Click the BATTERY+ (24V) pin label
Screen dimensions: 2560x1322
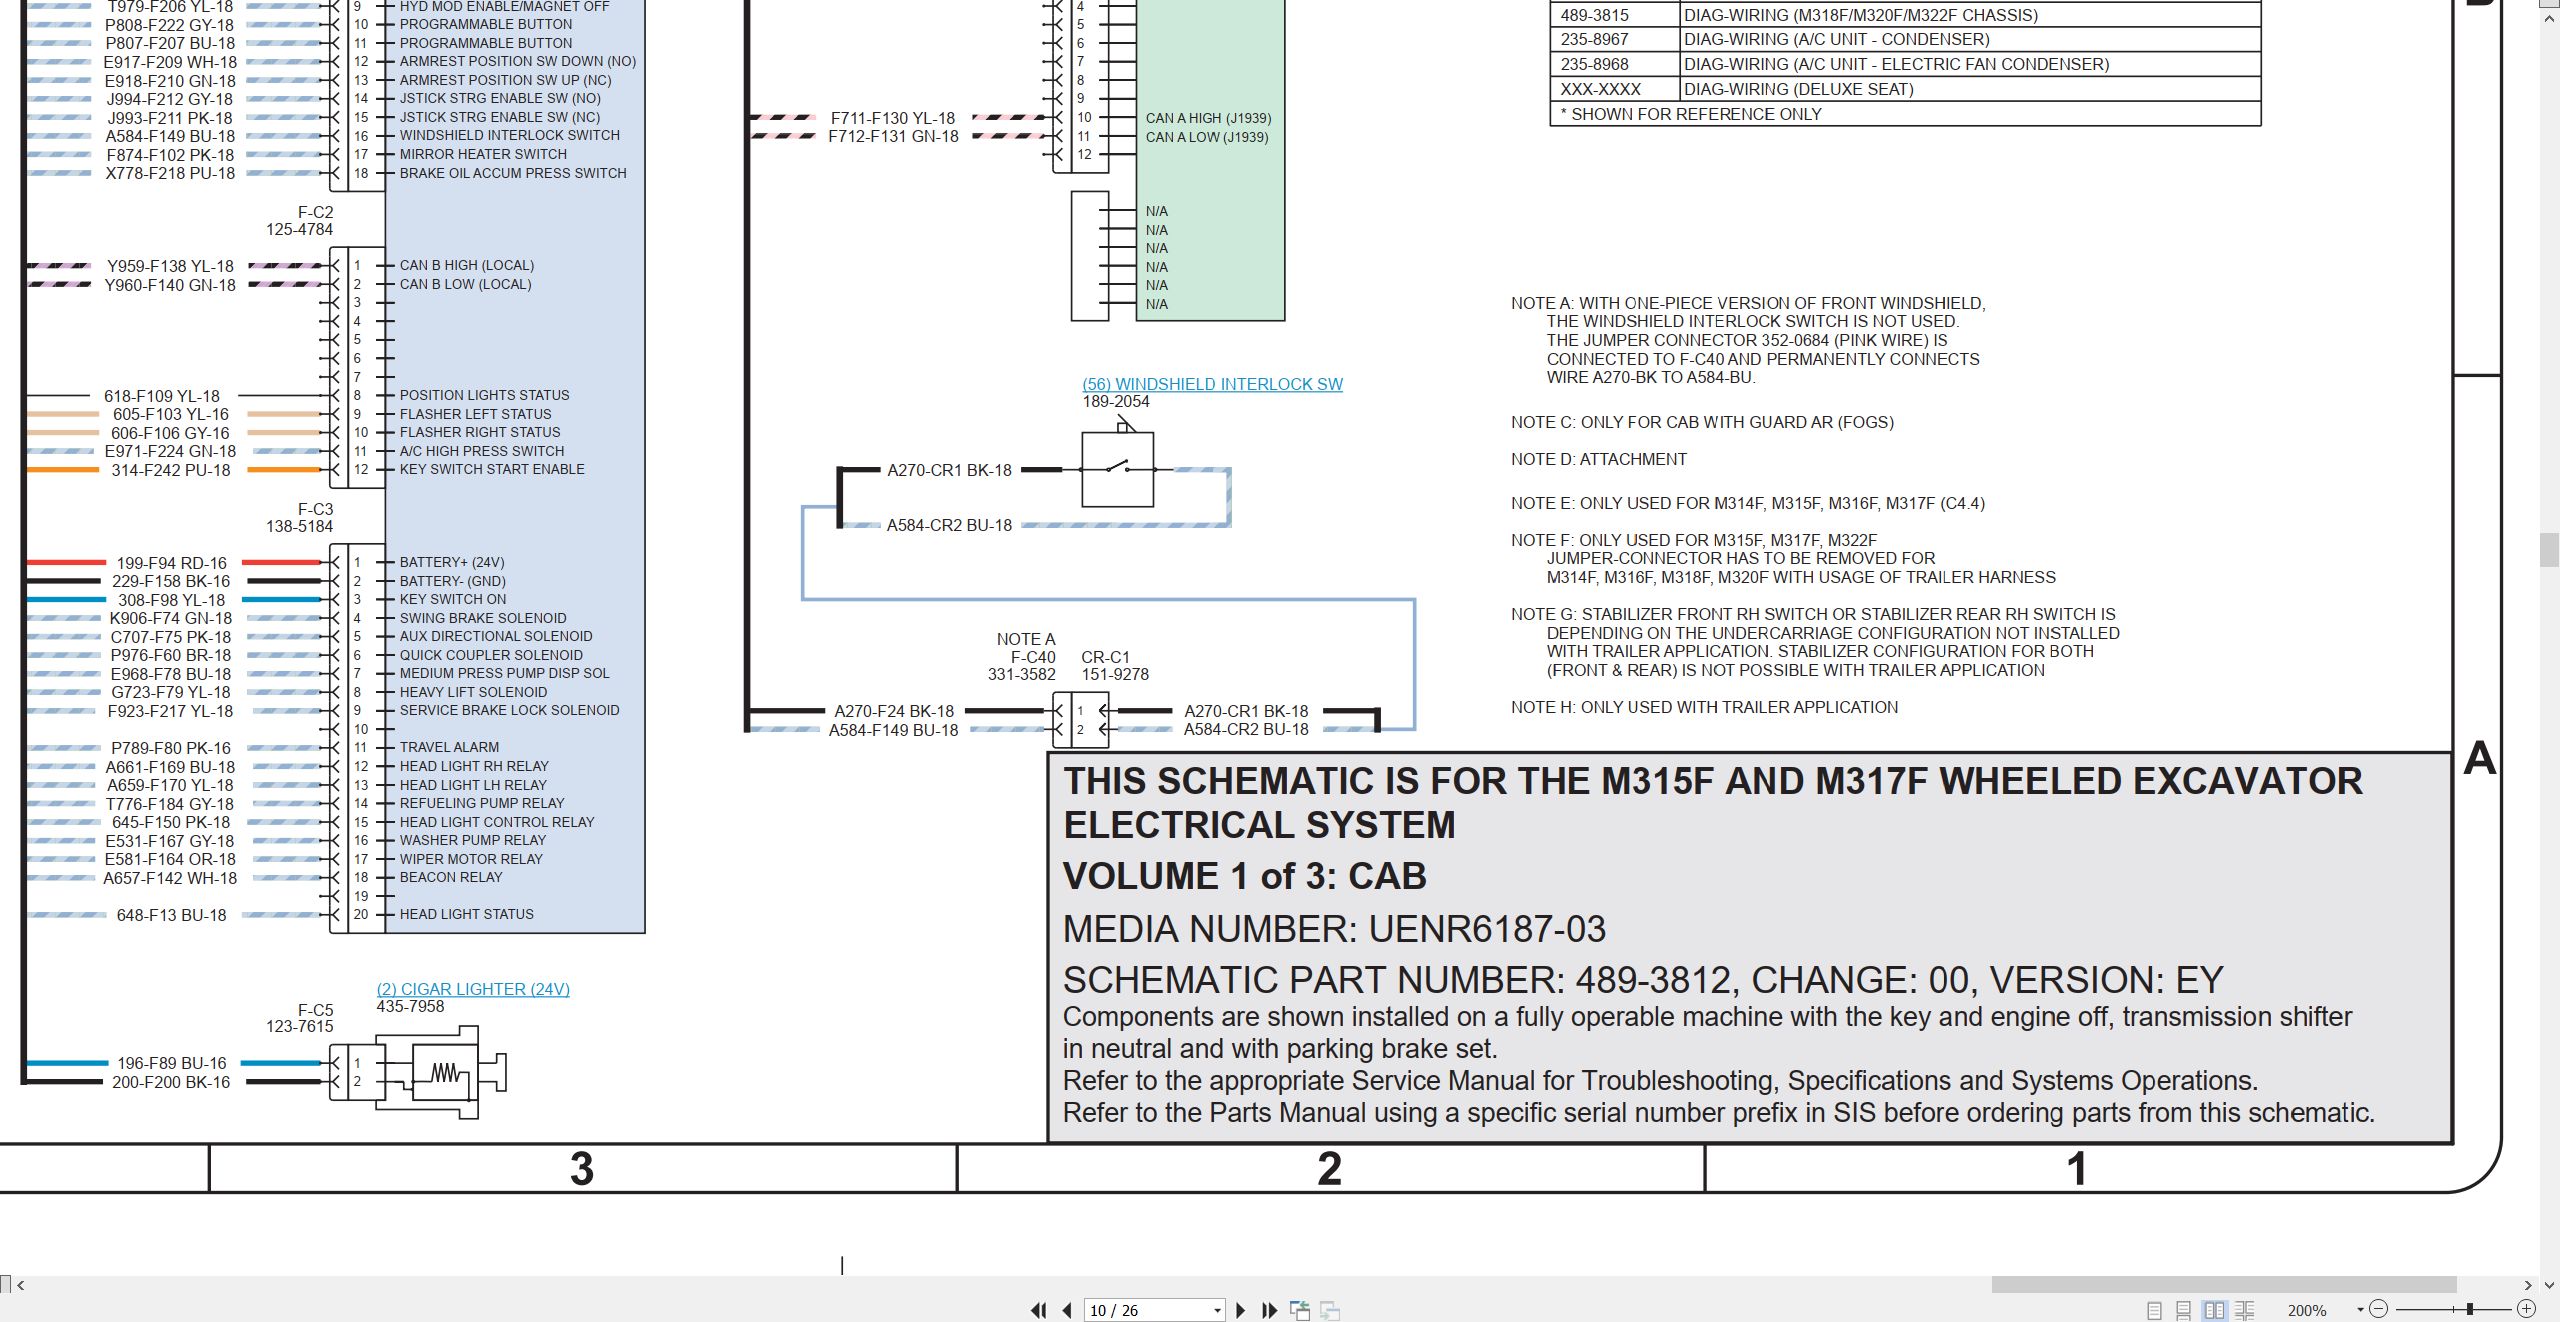pyautogui.click(x=452, y=562)
